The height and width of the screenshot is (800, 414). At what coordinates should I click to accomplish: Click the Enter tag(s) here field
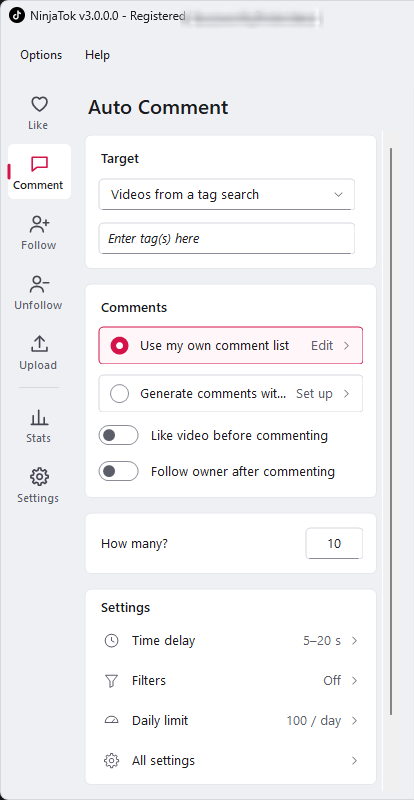click(x=227, y=238)
